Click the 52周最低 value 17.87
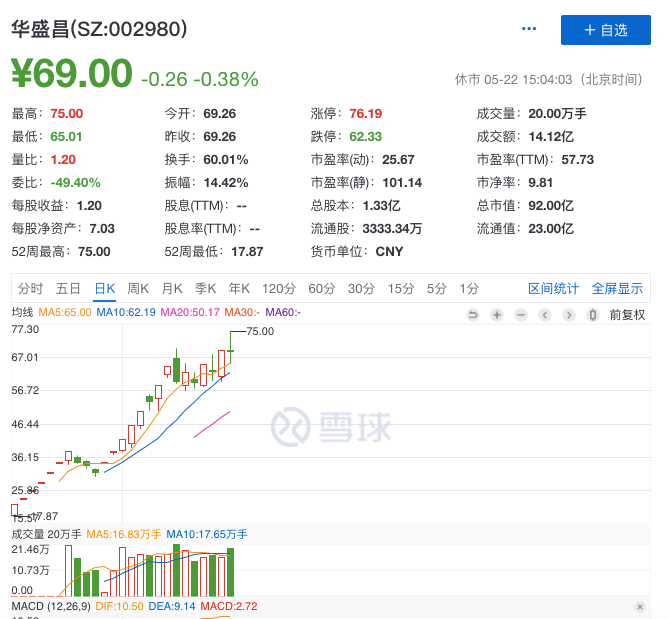This screenshot has height=619, width=670. (247, 252)
